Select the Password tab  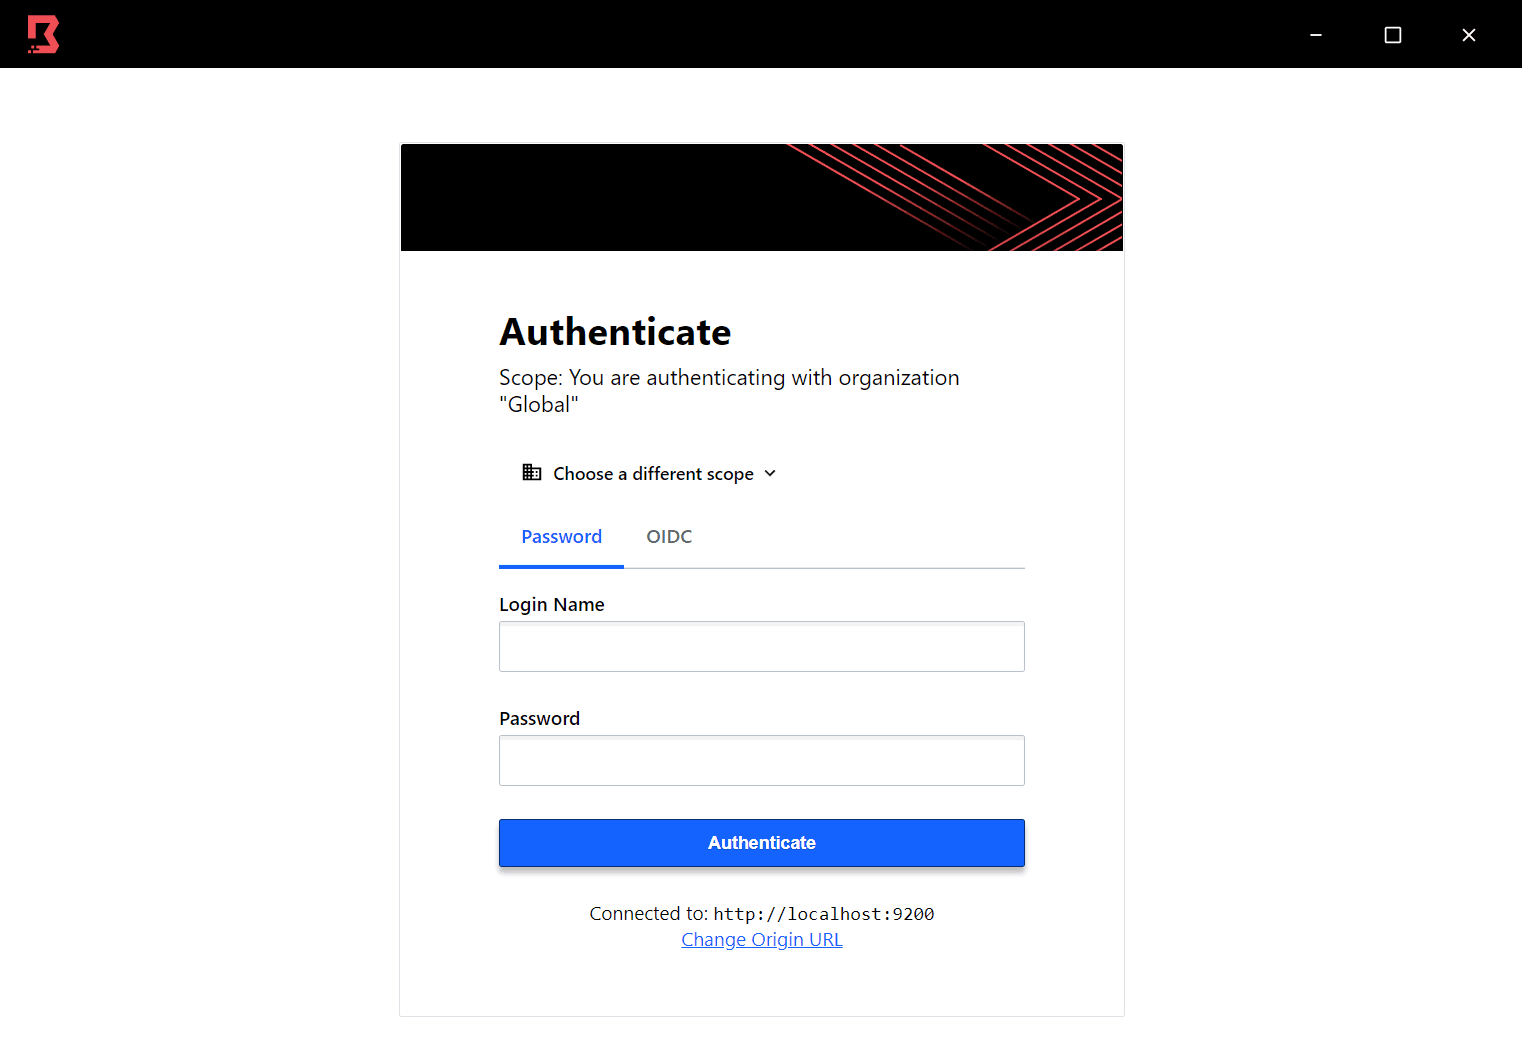(x=561, y=536)
